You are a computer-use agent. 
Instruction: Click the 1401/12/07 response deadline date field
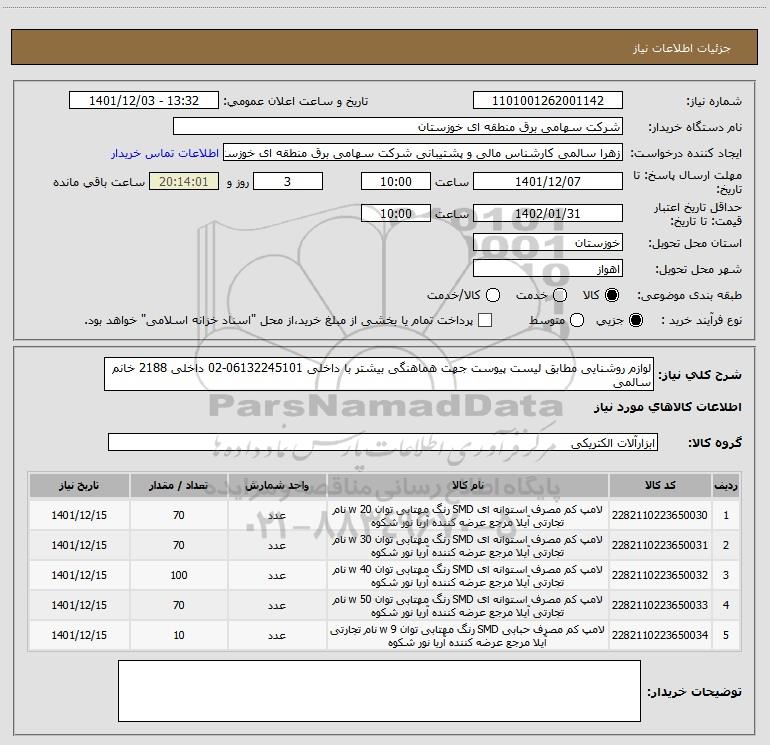[547, 182]
